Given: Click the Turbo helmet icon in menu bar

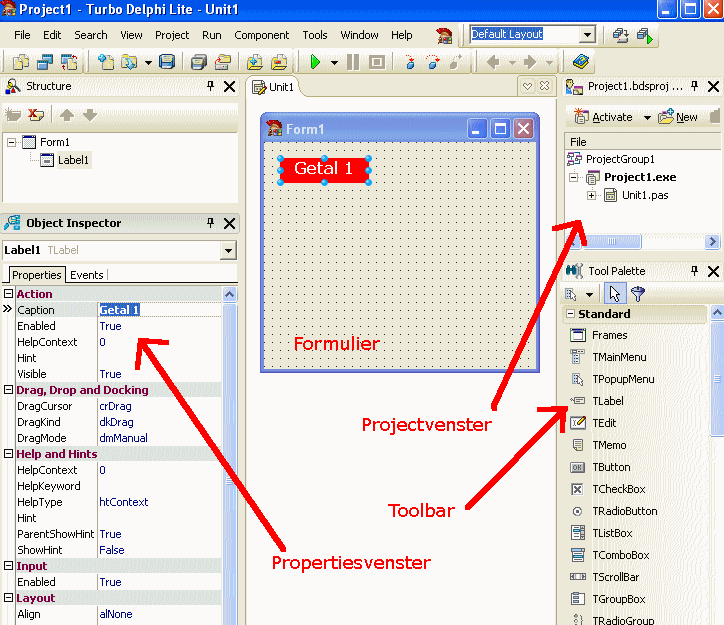Looking at the screenshot, I should point(444,35).
